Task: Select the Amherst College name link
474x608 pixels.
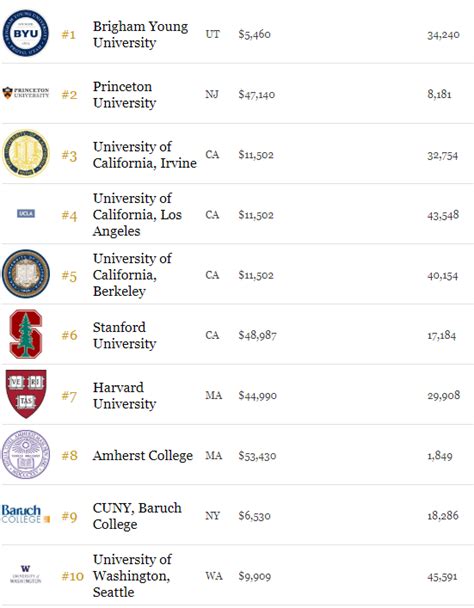Action: [x=143, y=456]
